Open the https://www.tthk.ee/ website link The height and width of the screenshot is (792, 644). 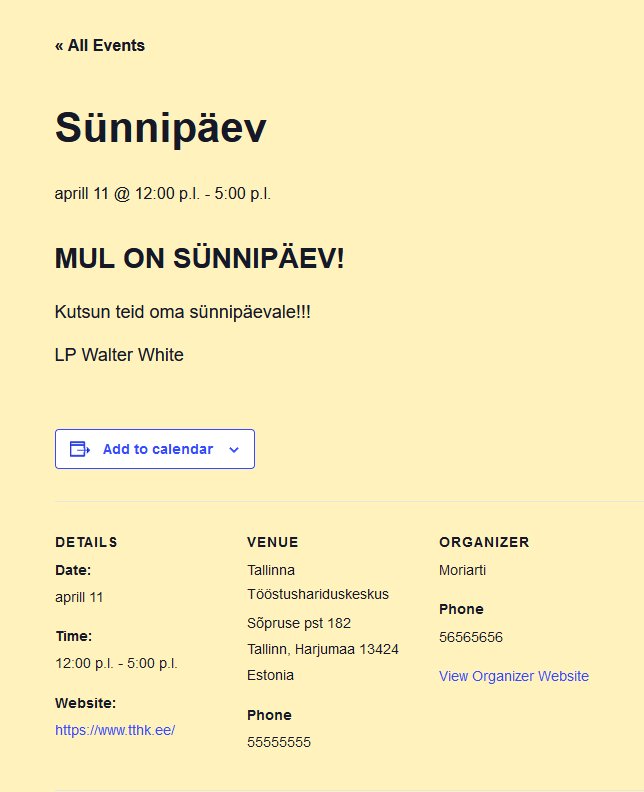(x=115, y=730)
